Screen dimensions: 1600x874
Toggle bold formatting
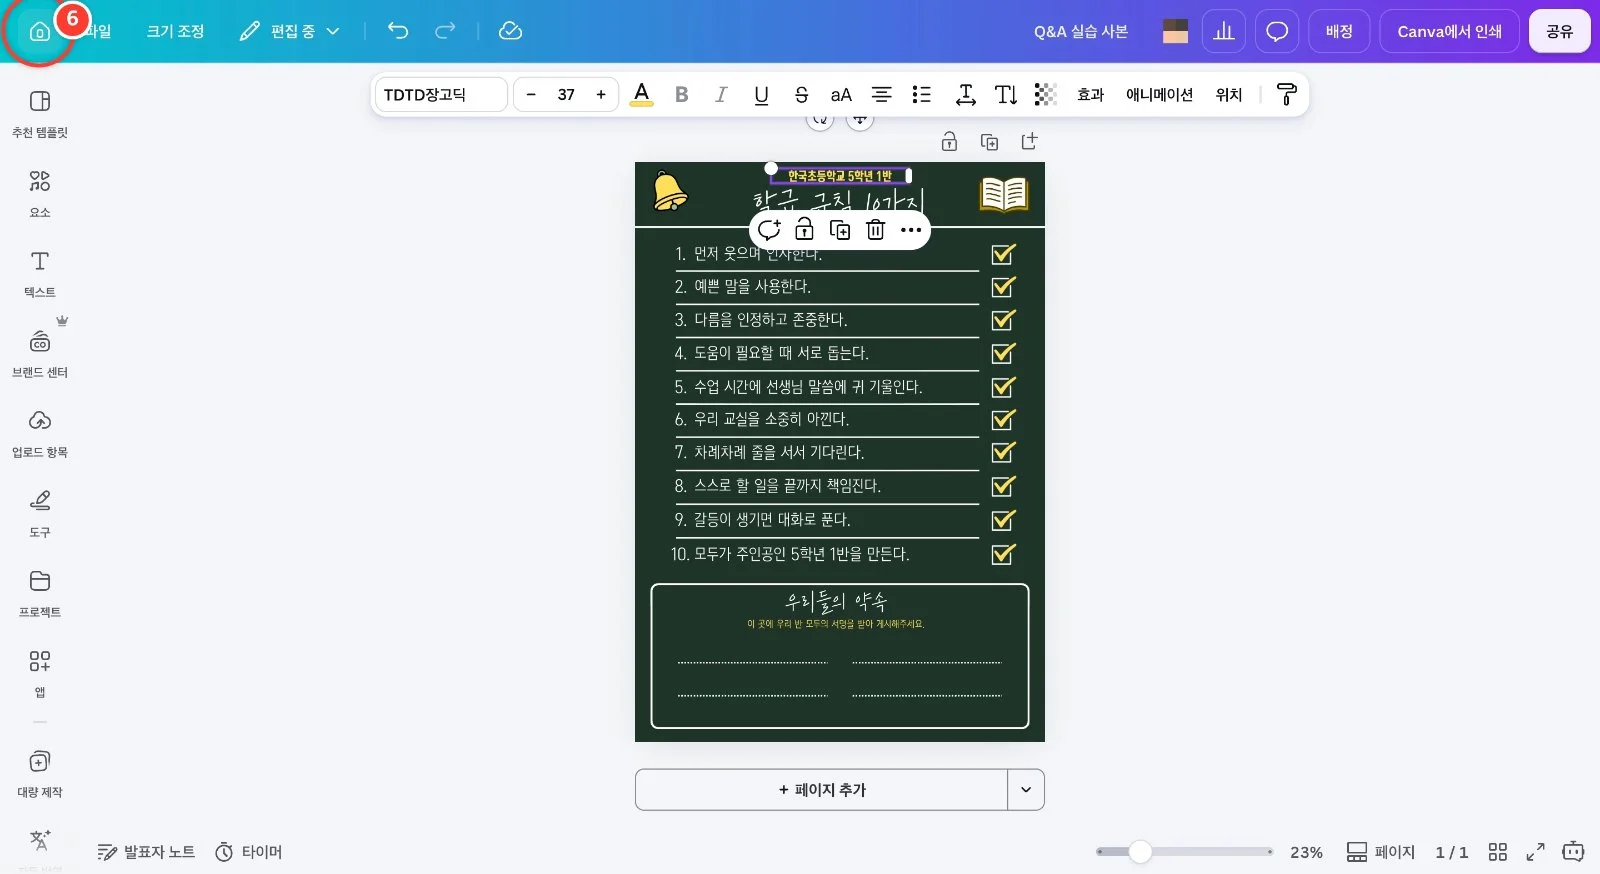(x=682, y=95)
